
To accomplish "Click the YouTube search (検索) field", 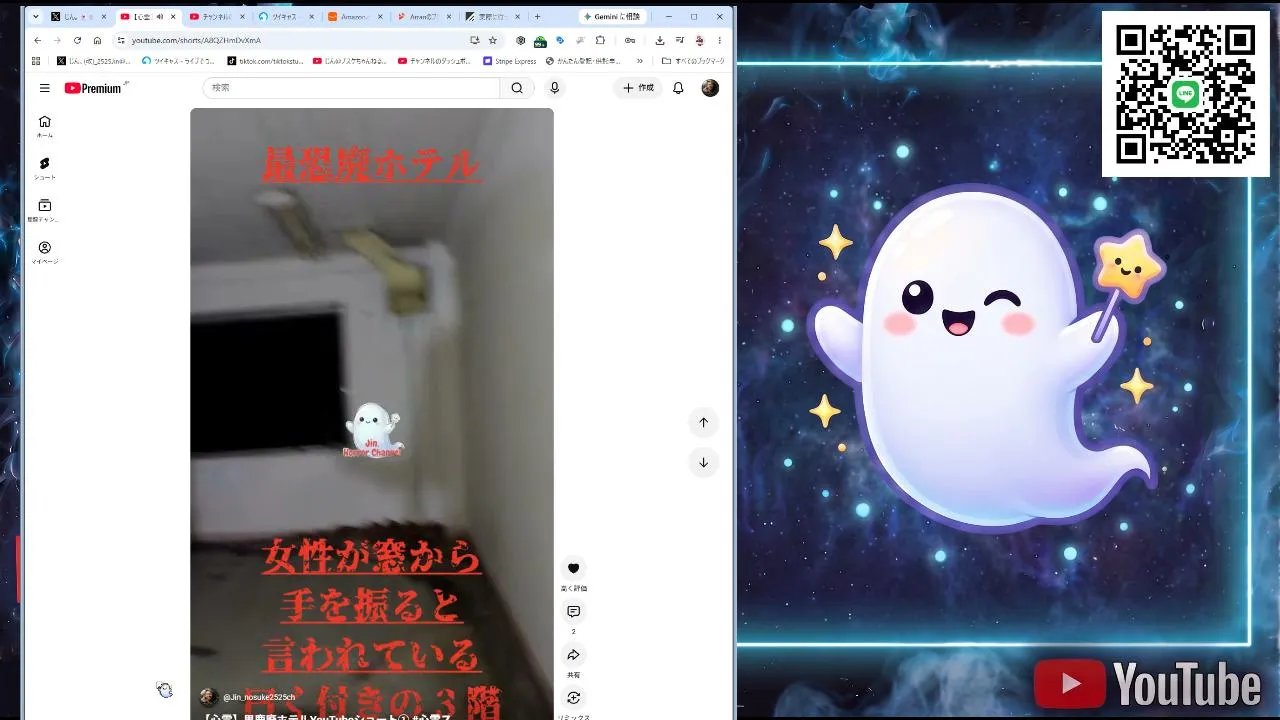I will (351, 88).
